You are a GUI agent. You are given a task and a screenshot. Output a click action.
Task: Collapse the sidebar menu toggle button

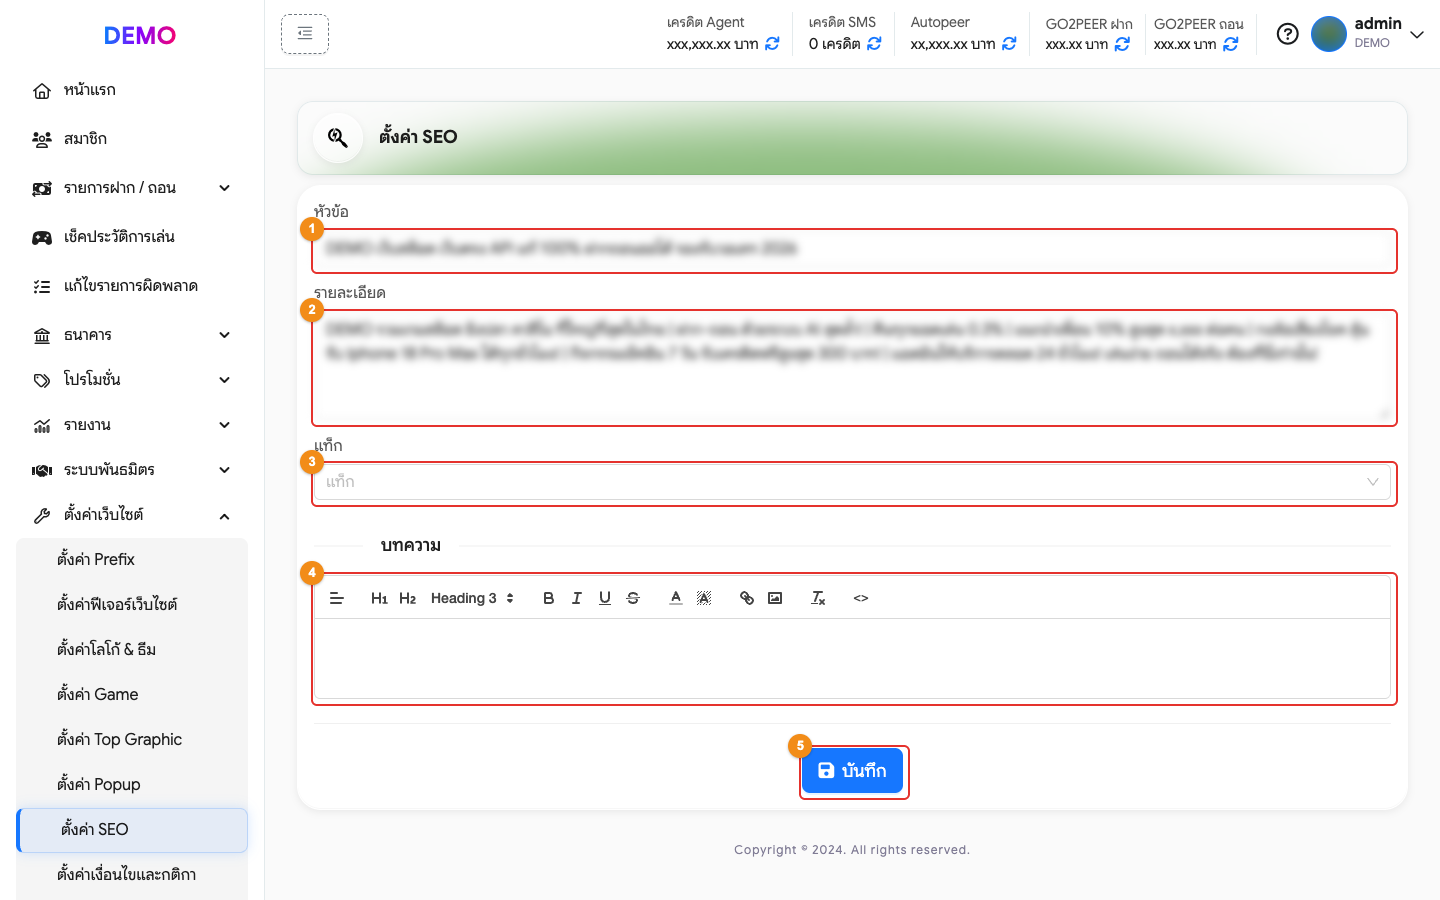click(x=305, y=34)
